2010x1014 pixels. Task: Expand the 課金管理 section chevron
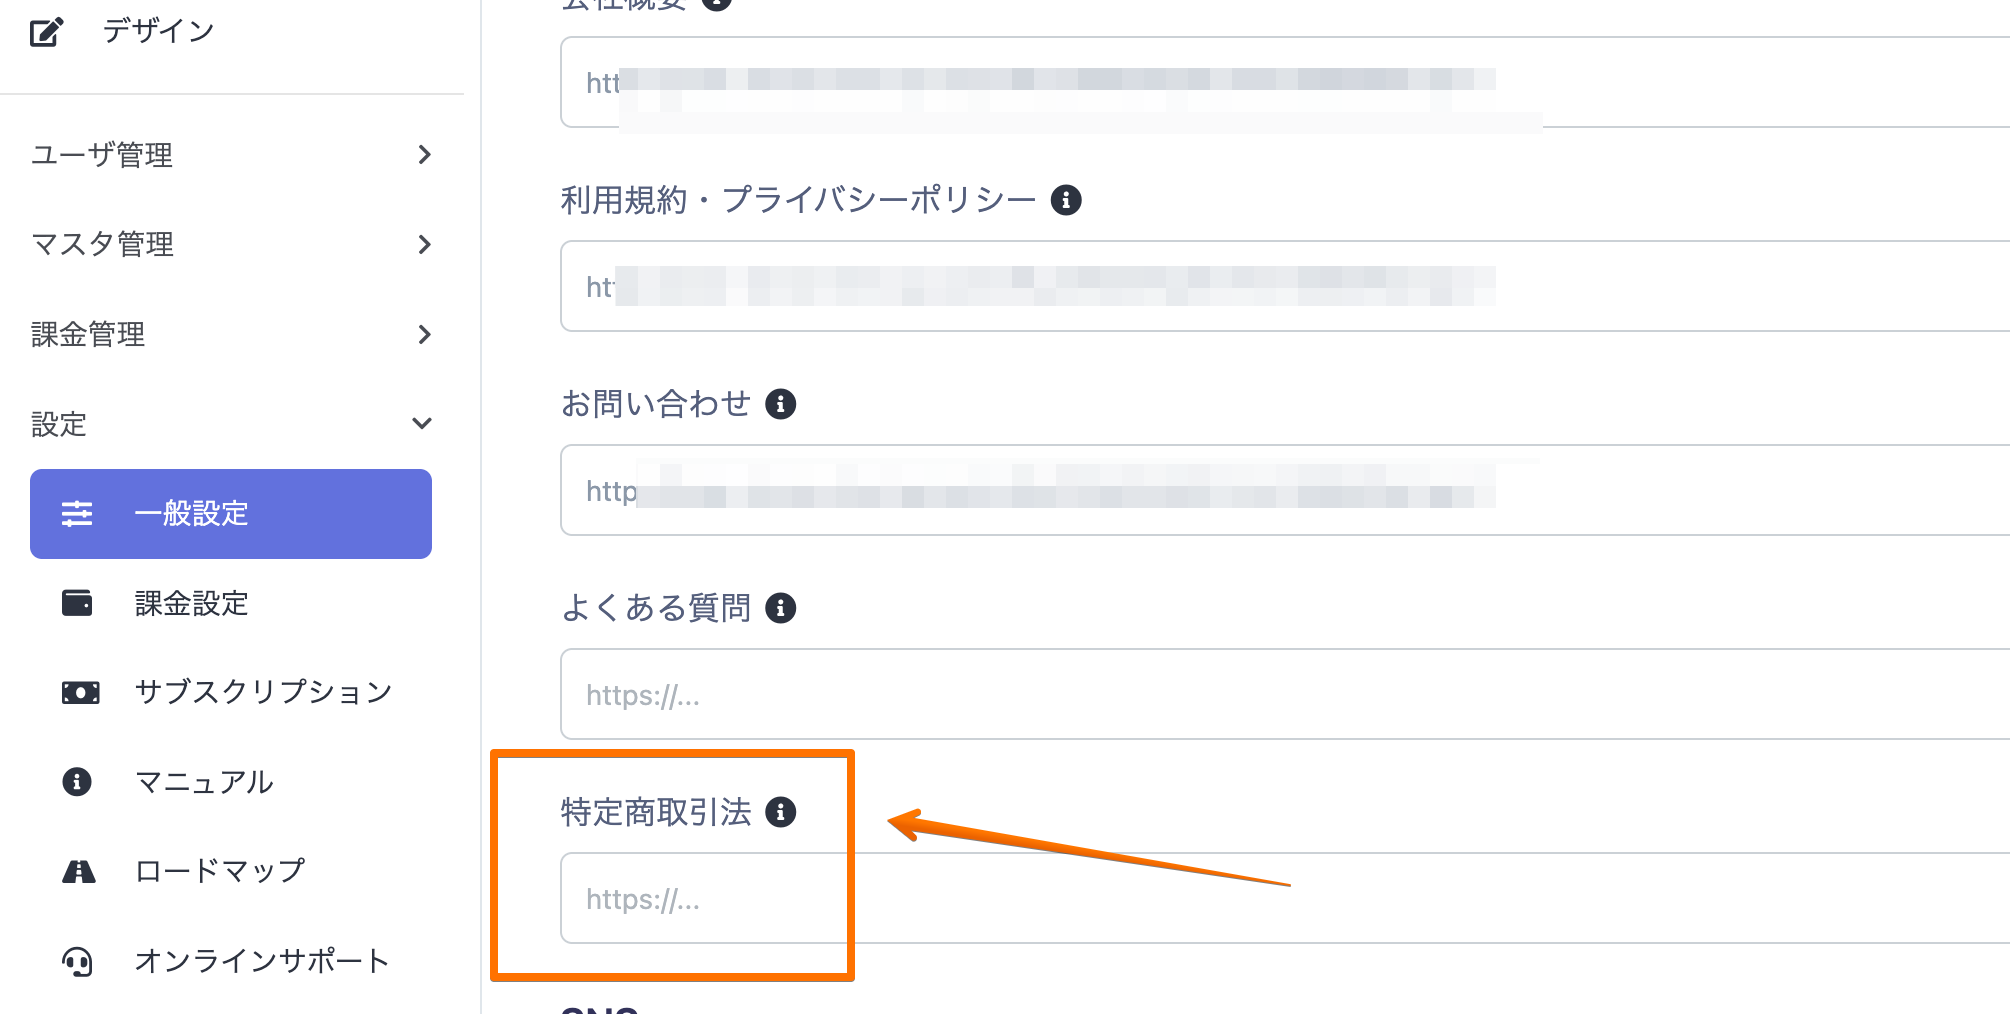[424, 334]
